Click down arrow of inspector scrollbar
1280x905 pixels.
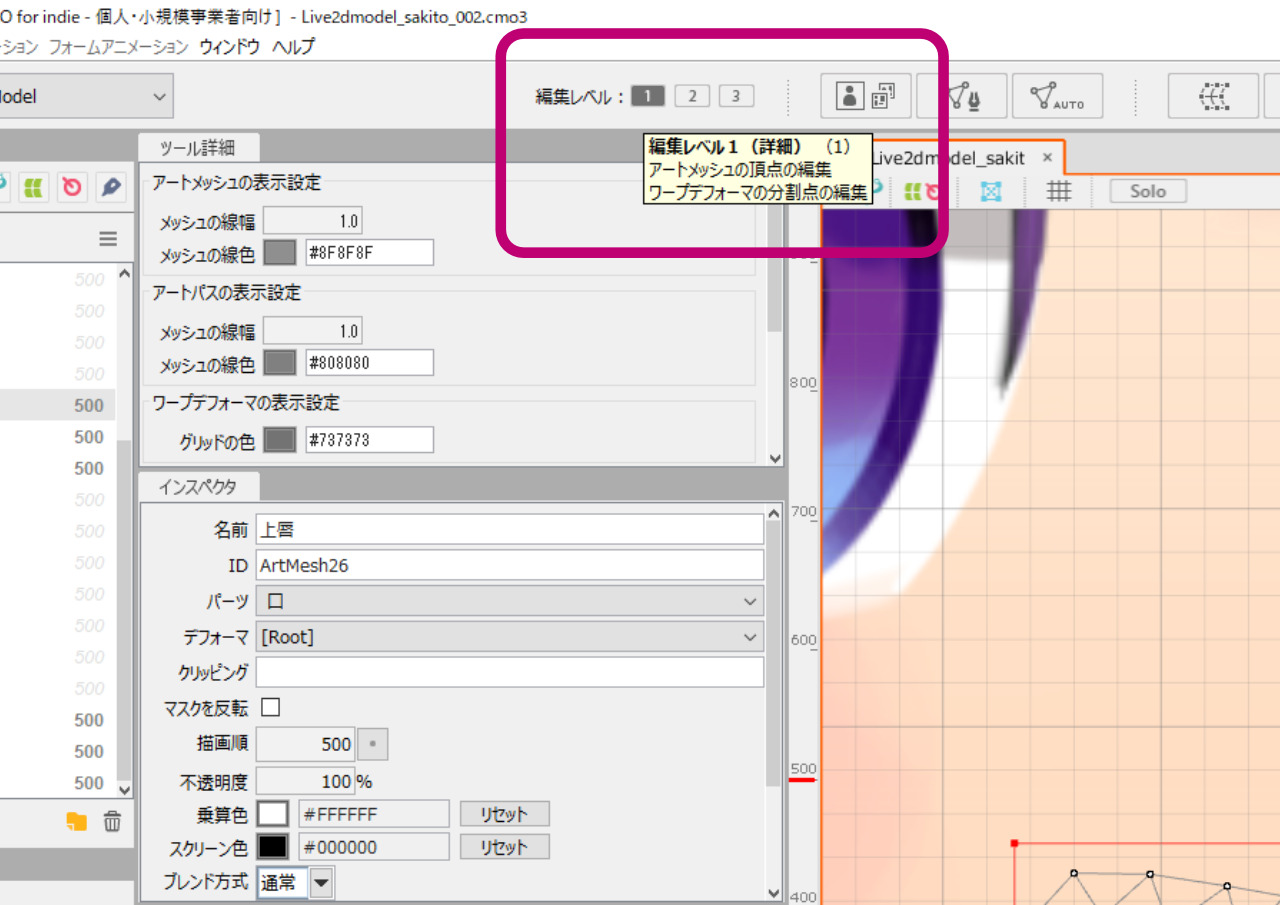(774, 893)
